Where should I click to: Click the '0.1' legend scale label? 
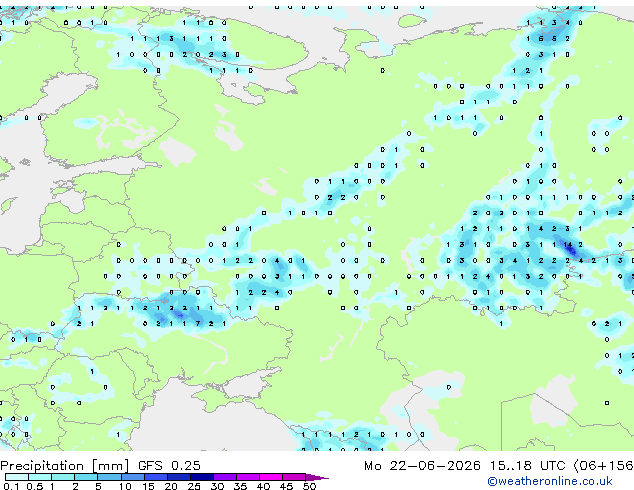[11, 486]
